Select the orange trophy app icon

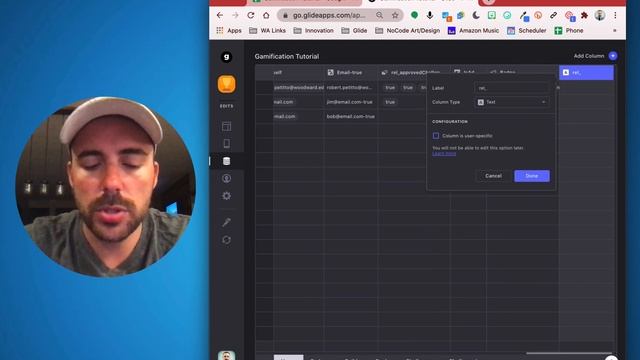[x=227, y=84]
